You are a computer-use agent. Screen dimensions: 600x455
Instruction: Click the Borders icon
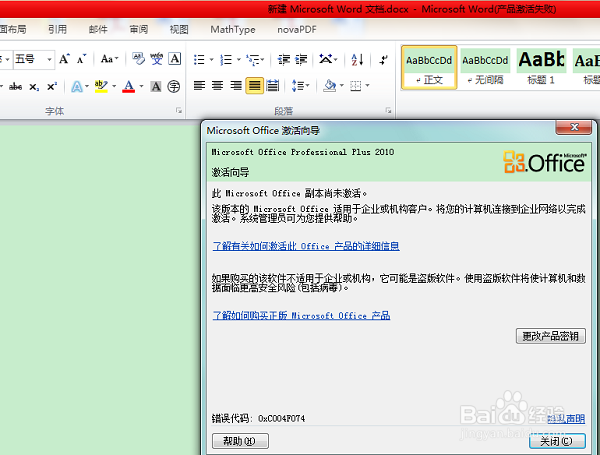[355, 86]
